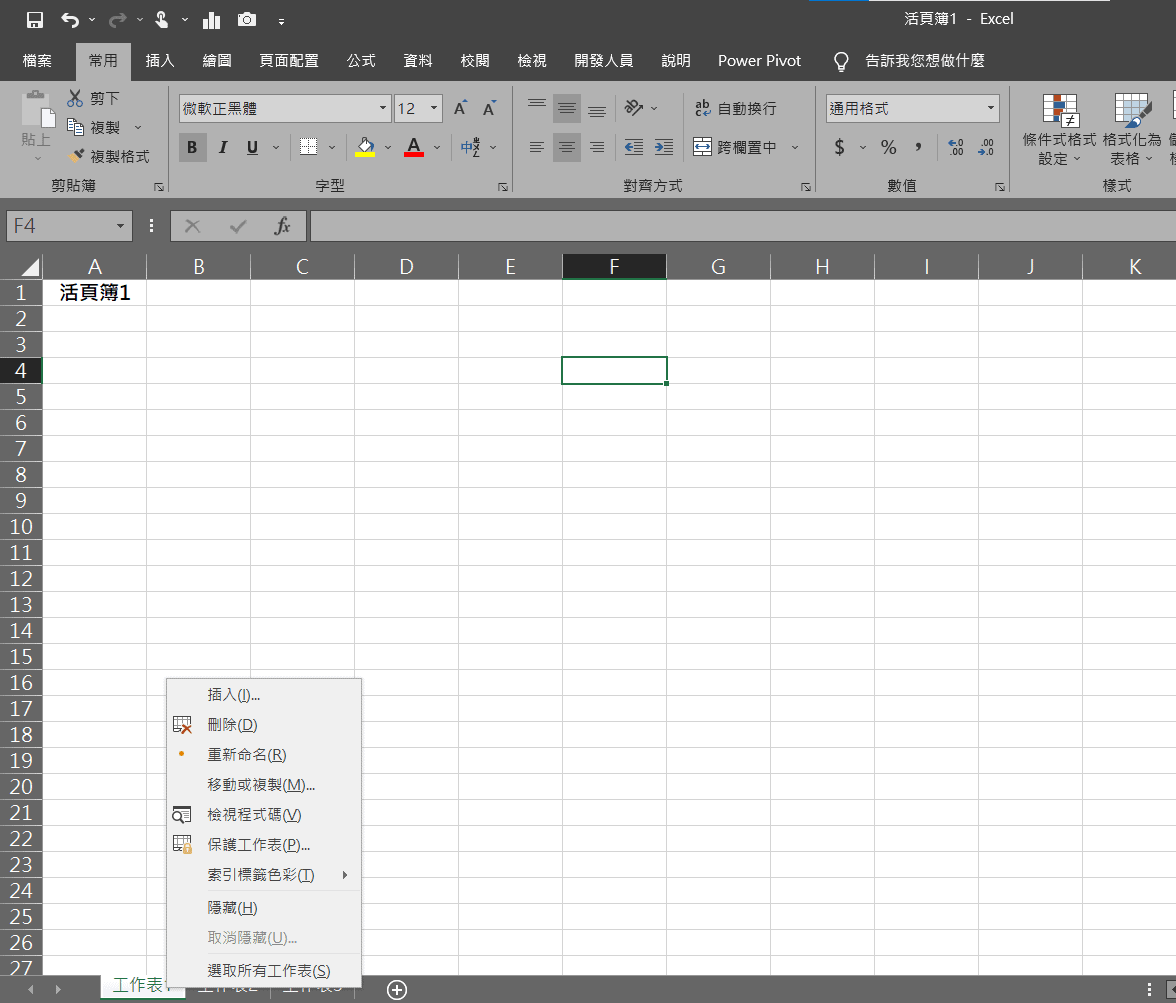Expand the font color dropdown arrow

coord(437,147)
